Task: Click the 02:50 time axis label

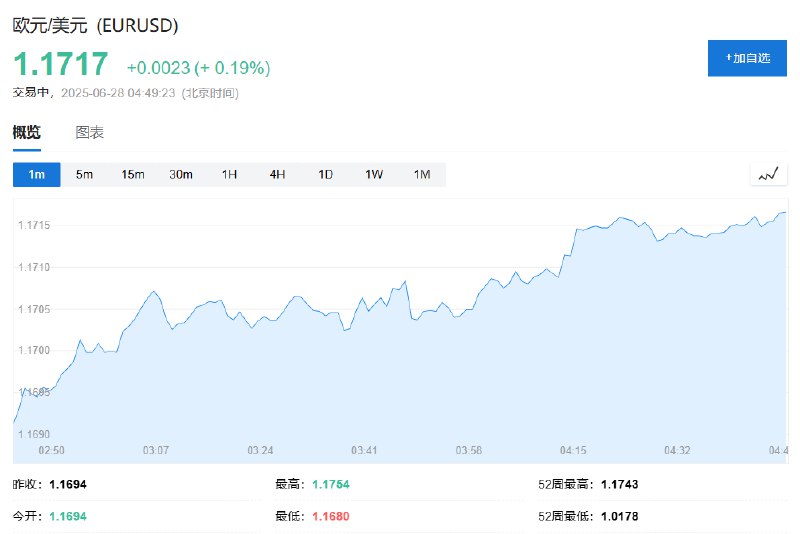Action: click(52, 450)
